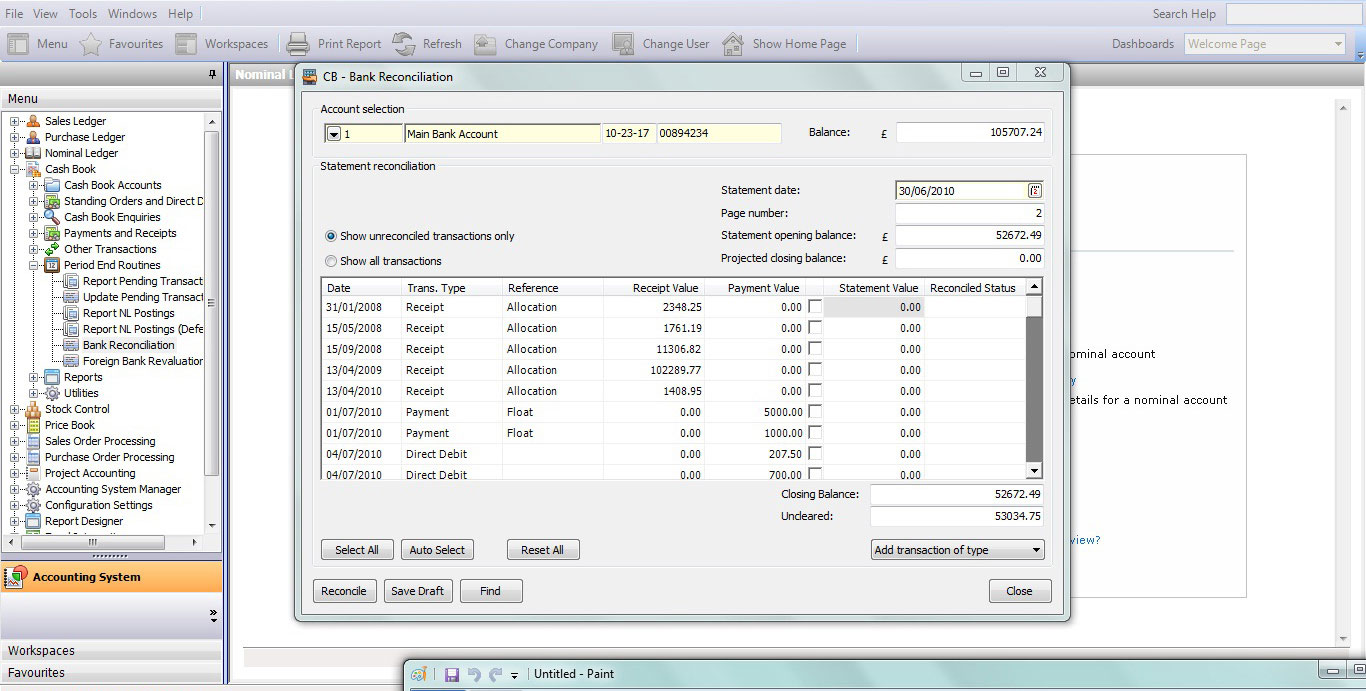The width and height of the screenshot is (1366, 691).
Task: Select the Report Designer icon
Action: pos(33,521)
